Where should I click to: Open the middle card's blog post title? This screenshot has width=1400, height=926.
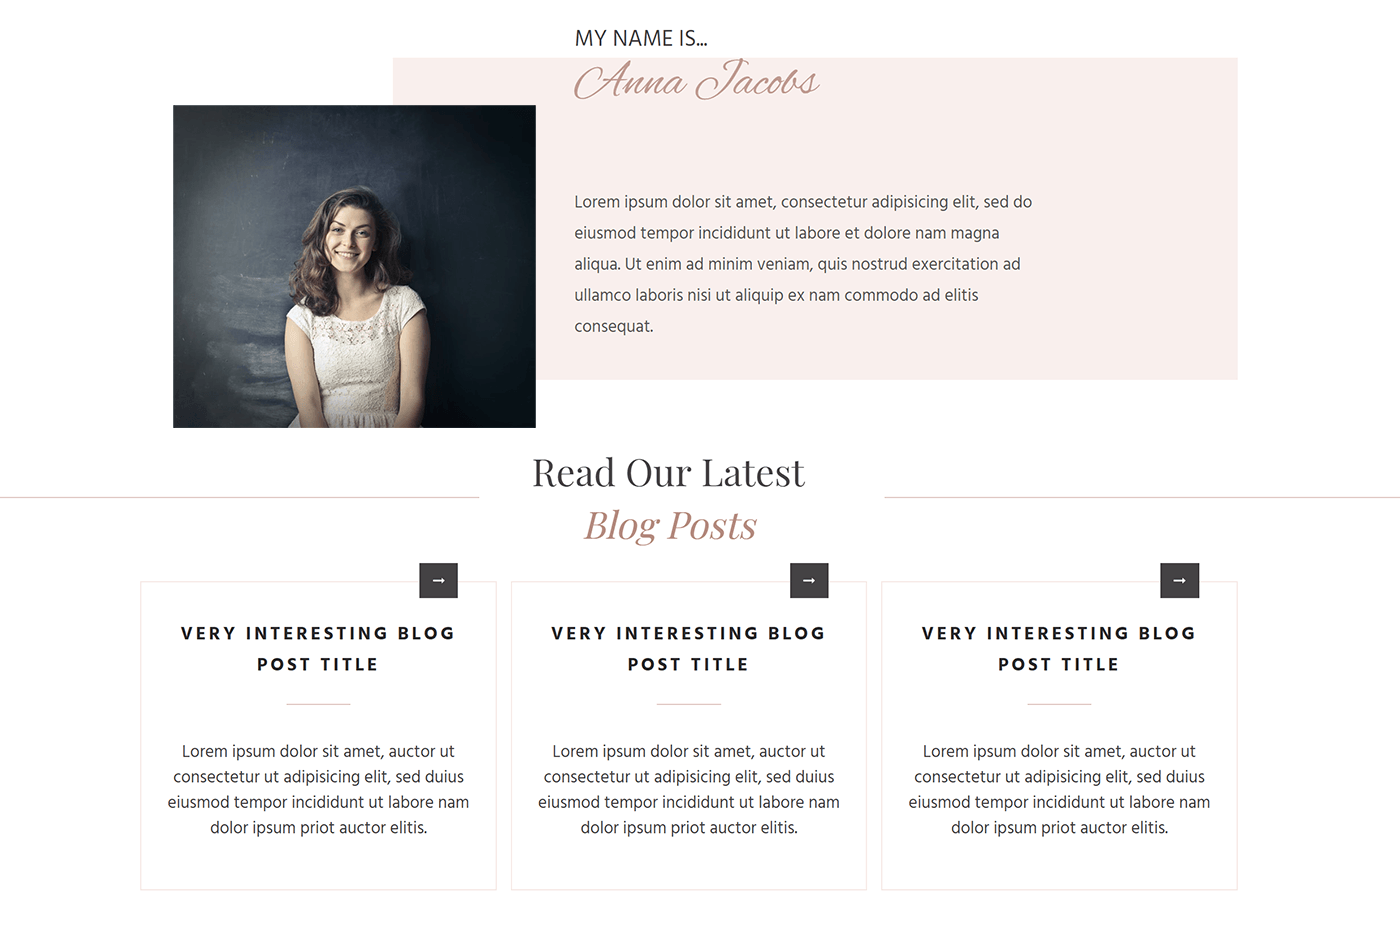tap(689, 649)
